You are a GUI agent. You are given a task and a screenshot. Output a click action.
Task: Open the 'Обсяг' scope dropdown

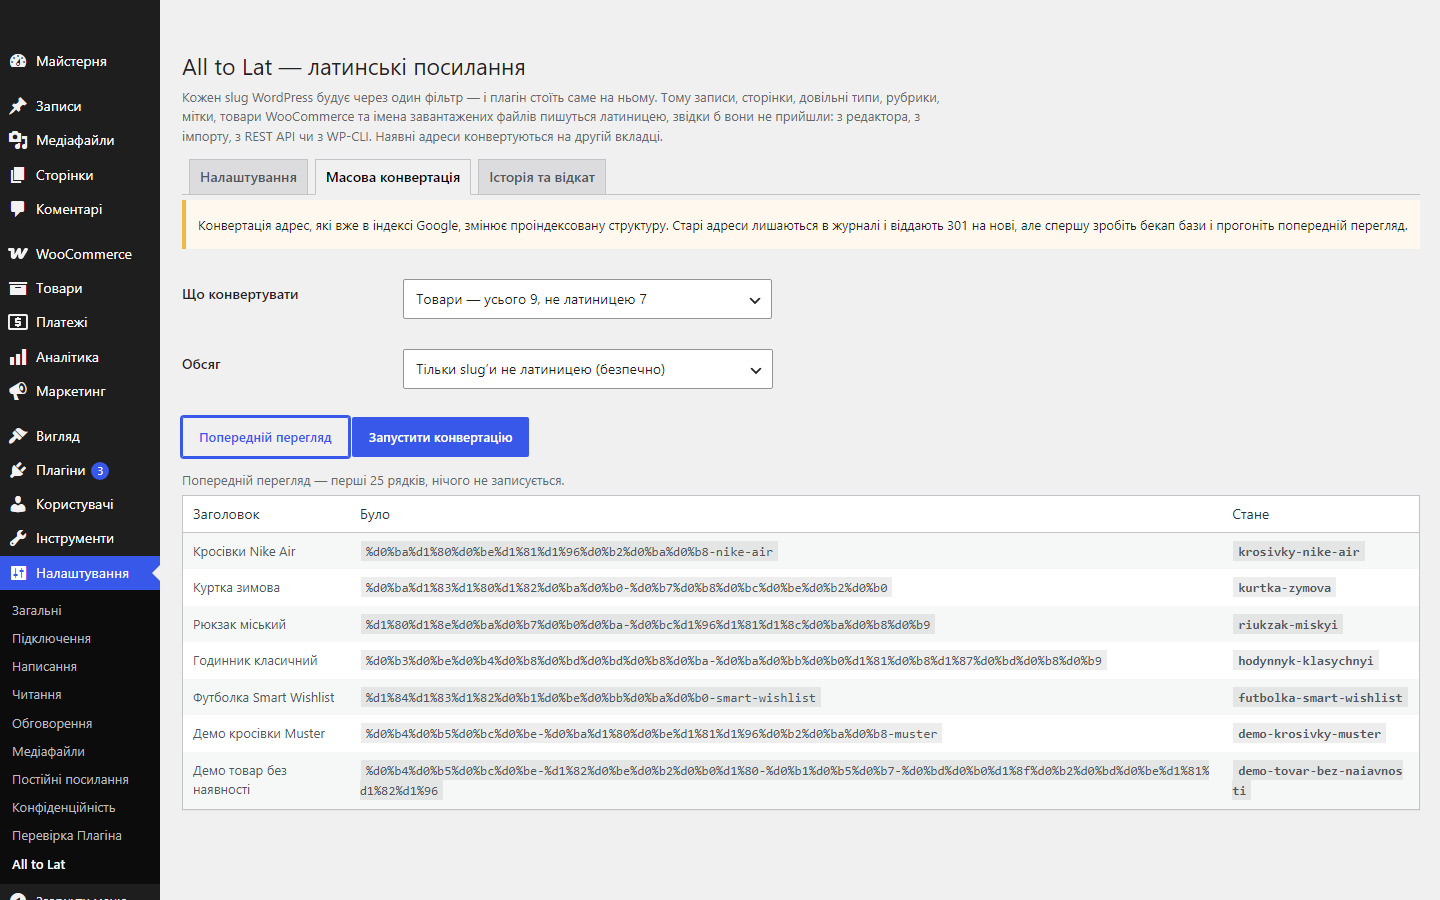pyautogui.click(x=587, y=369)
